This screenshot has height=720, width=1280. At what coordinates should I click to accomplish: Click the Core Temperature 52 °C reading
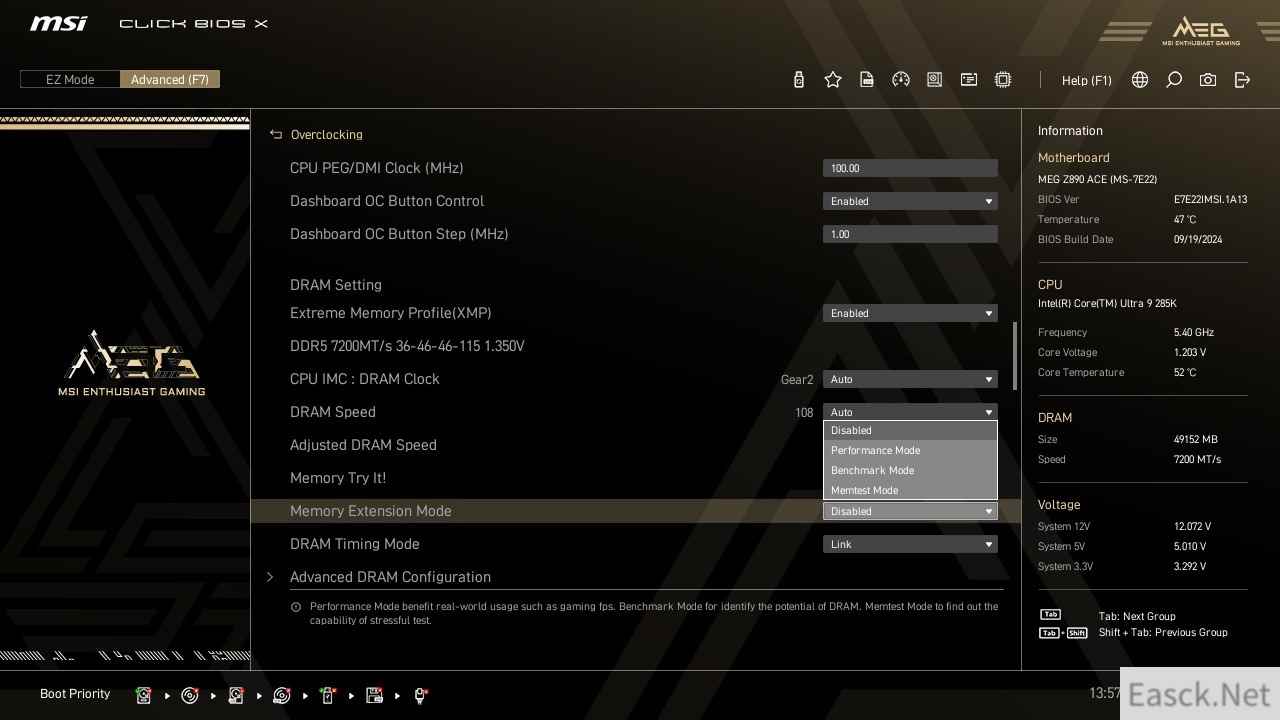point(1185,373)
